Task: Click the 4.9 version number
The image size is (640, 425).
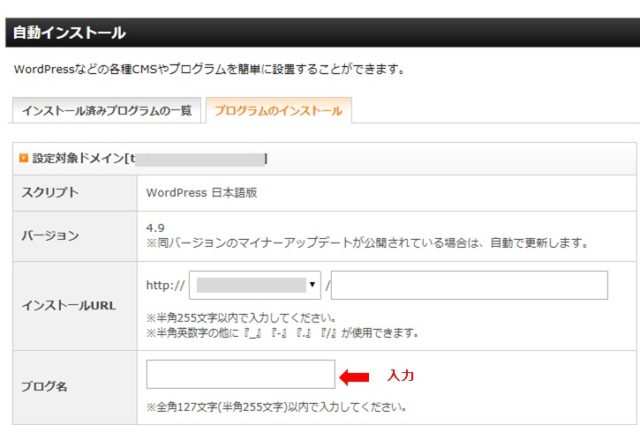Action: 155,227
